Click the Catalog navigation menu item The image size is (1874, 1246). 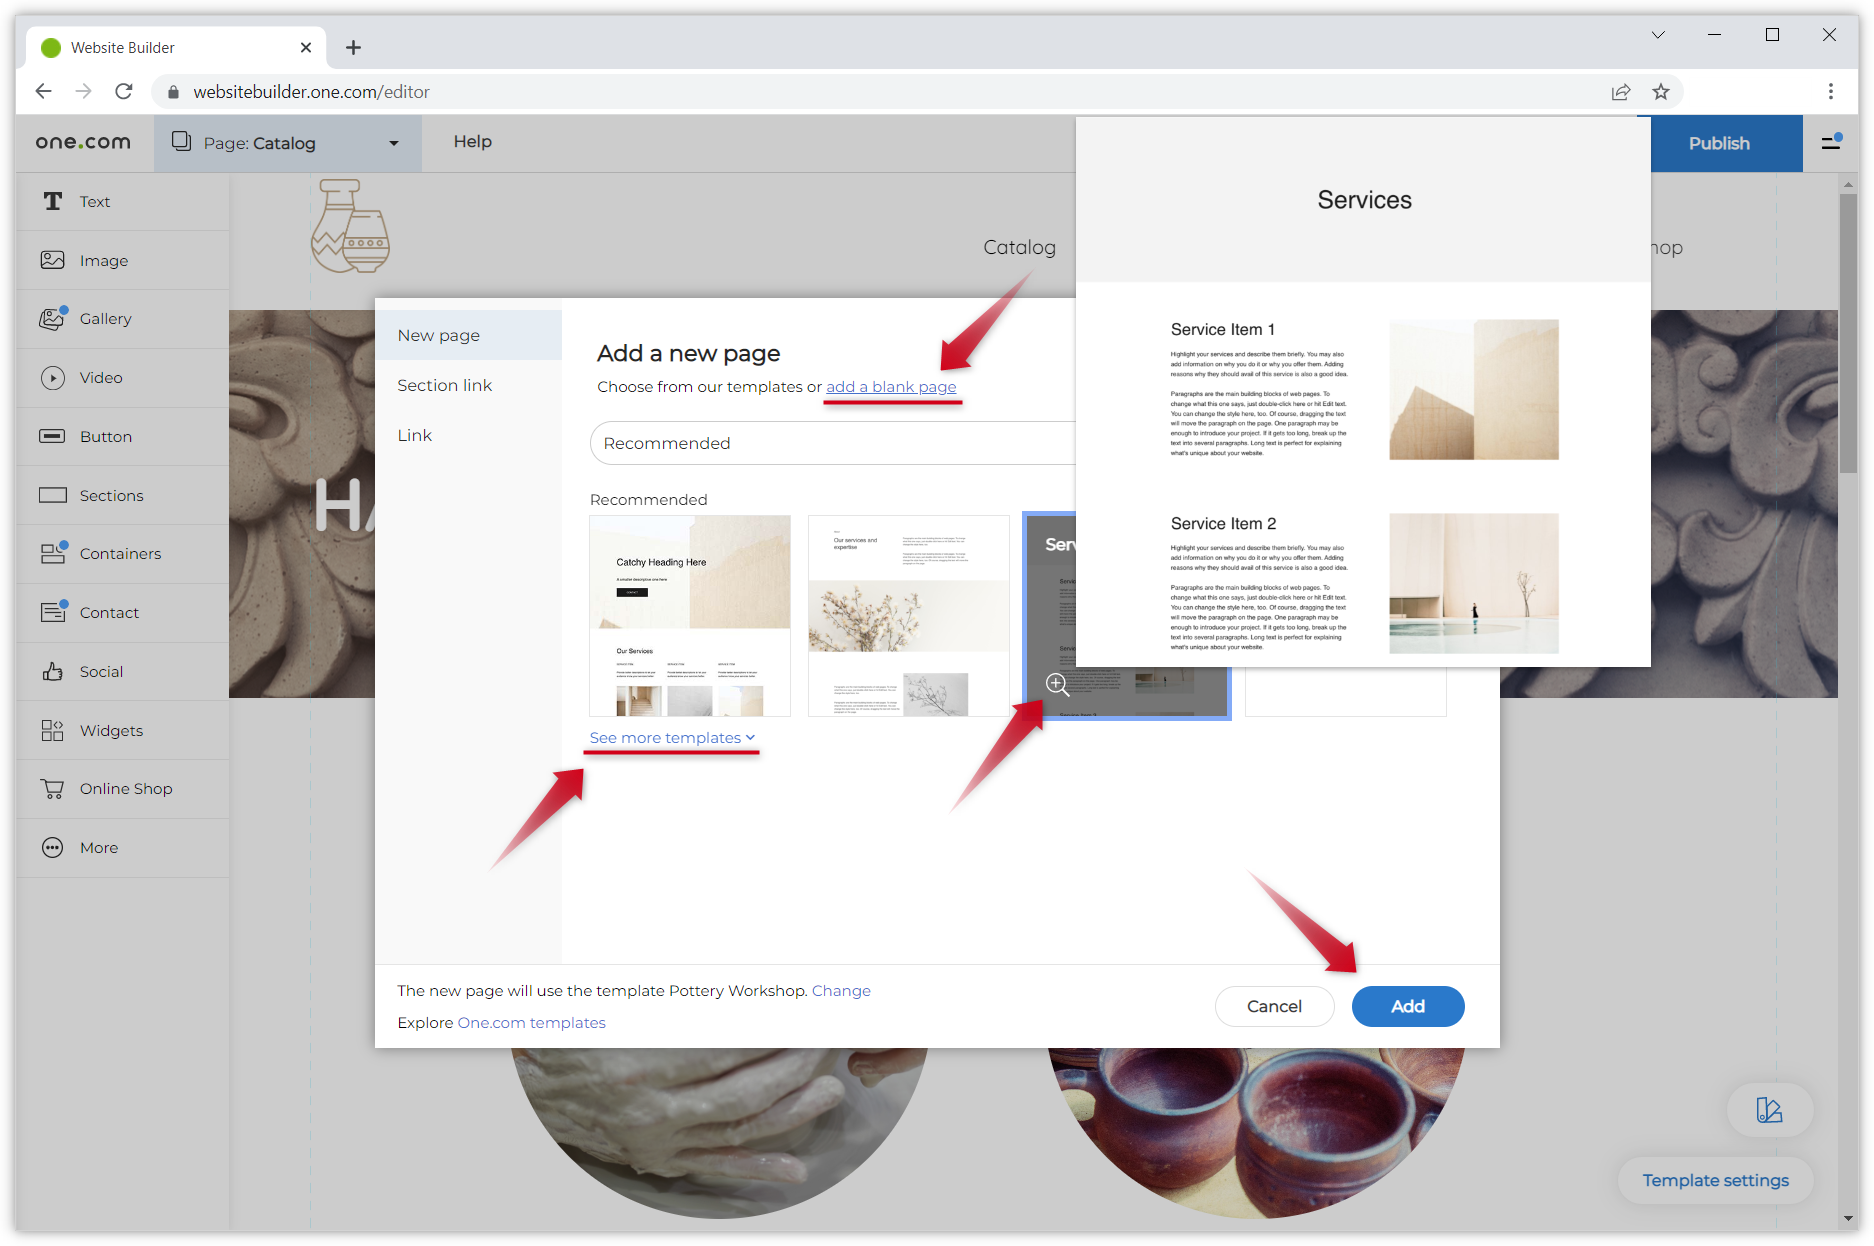click(1019, 247)
